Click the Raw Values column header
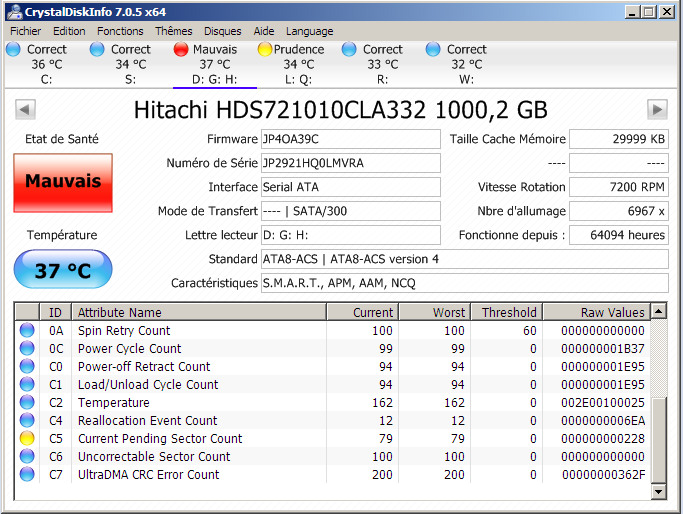Viewport: 683px width, 514px height. click(x=596, y=312)
